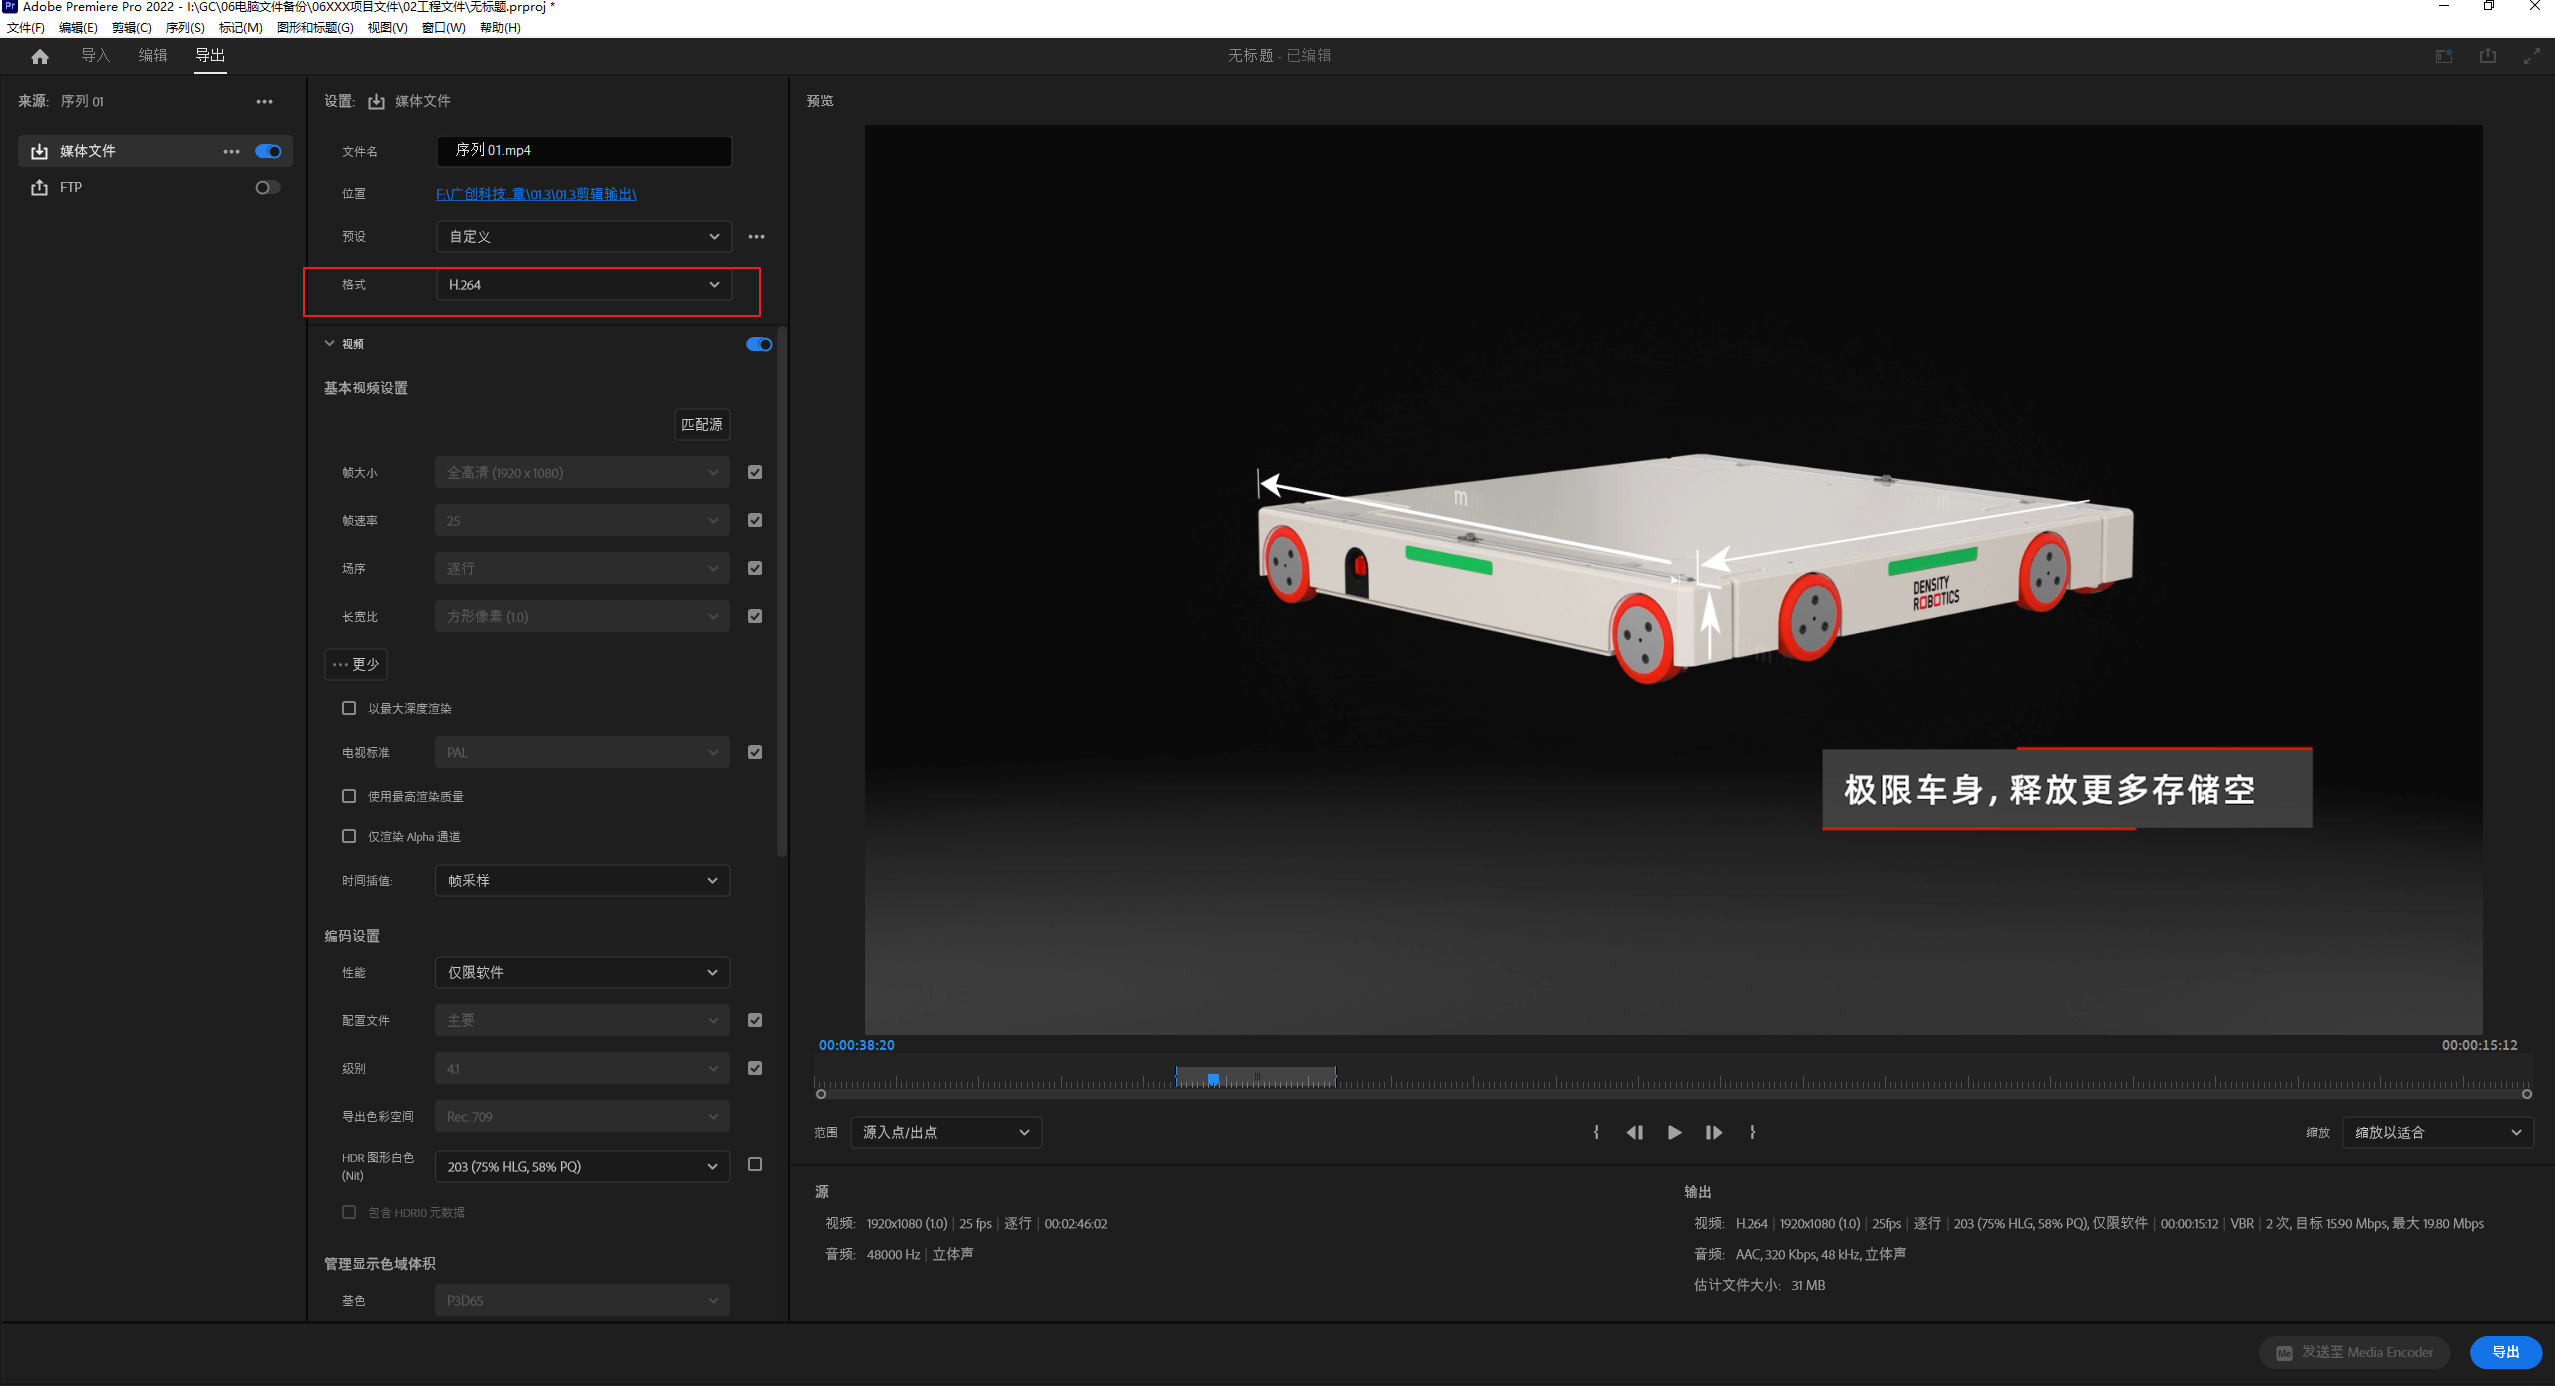Viewport: 2555px width, 1386px height.
Task: Open the 序列(S) menu
Action: [x=185, y=27]
